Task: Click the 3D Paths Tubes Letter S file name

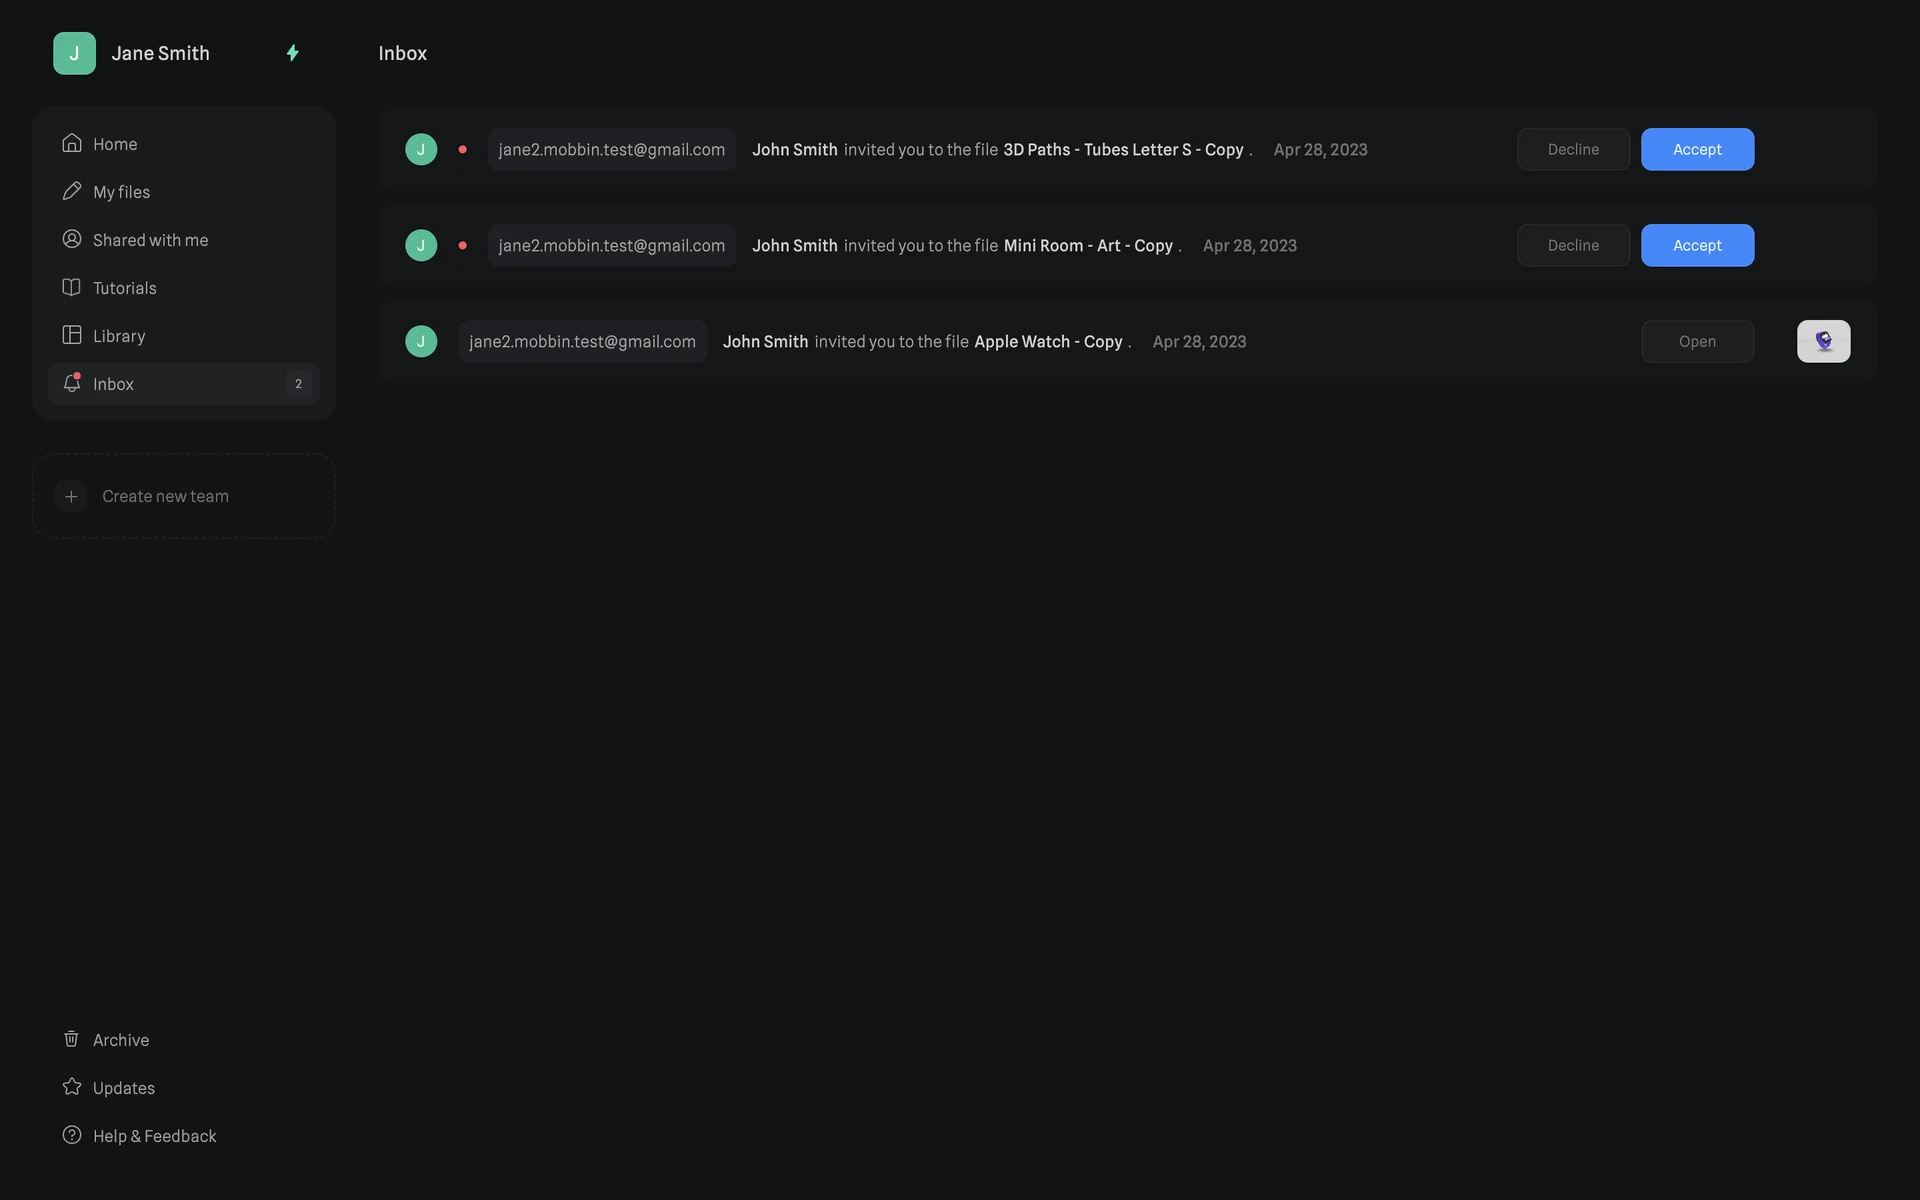Action: 1123,149
